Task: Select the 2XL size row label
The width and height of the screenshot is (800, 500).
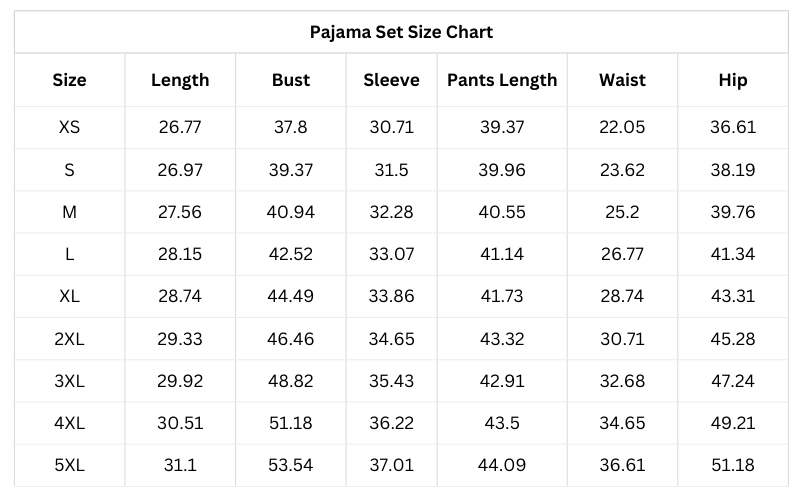Action: click(x=69, y=339)
